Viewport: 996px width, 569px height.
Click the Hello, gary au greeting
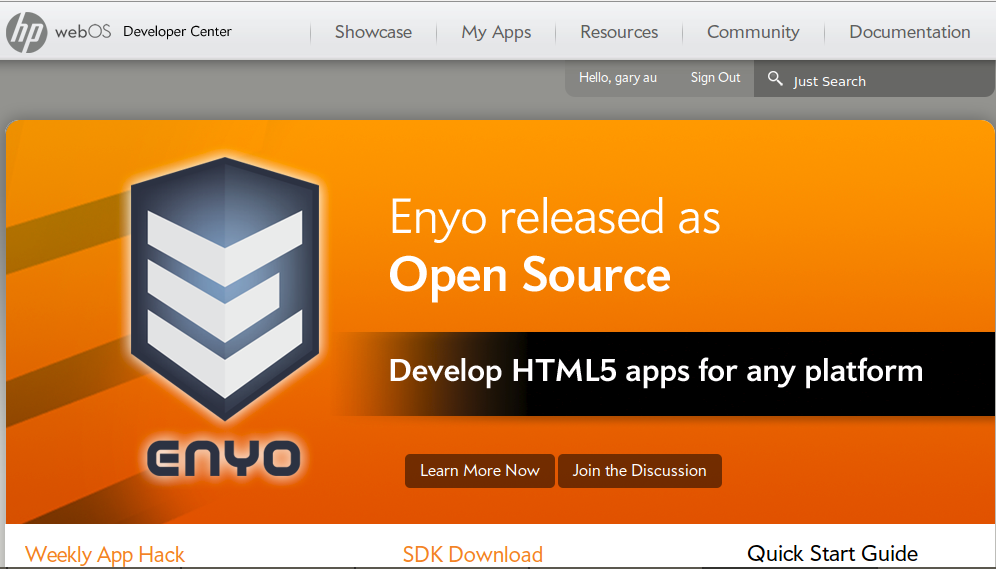pos(617,77)
